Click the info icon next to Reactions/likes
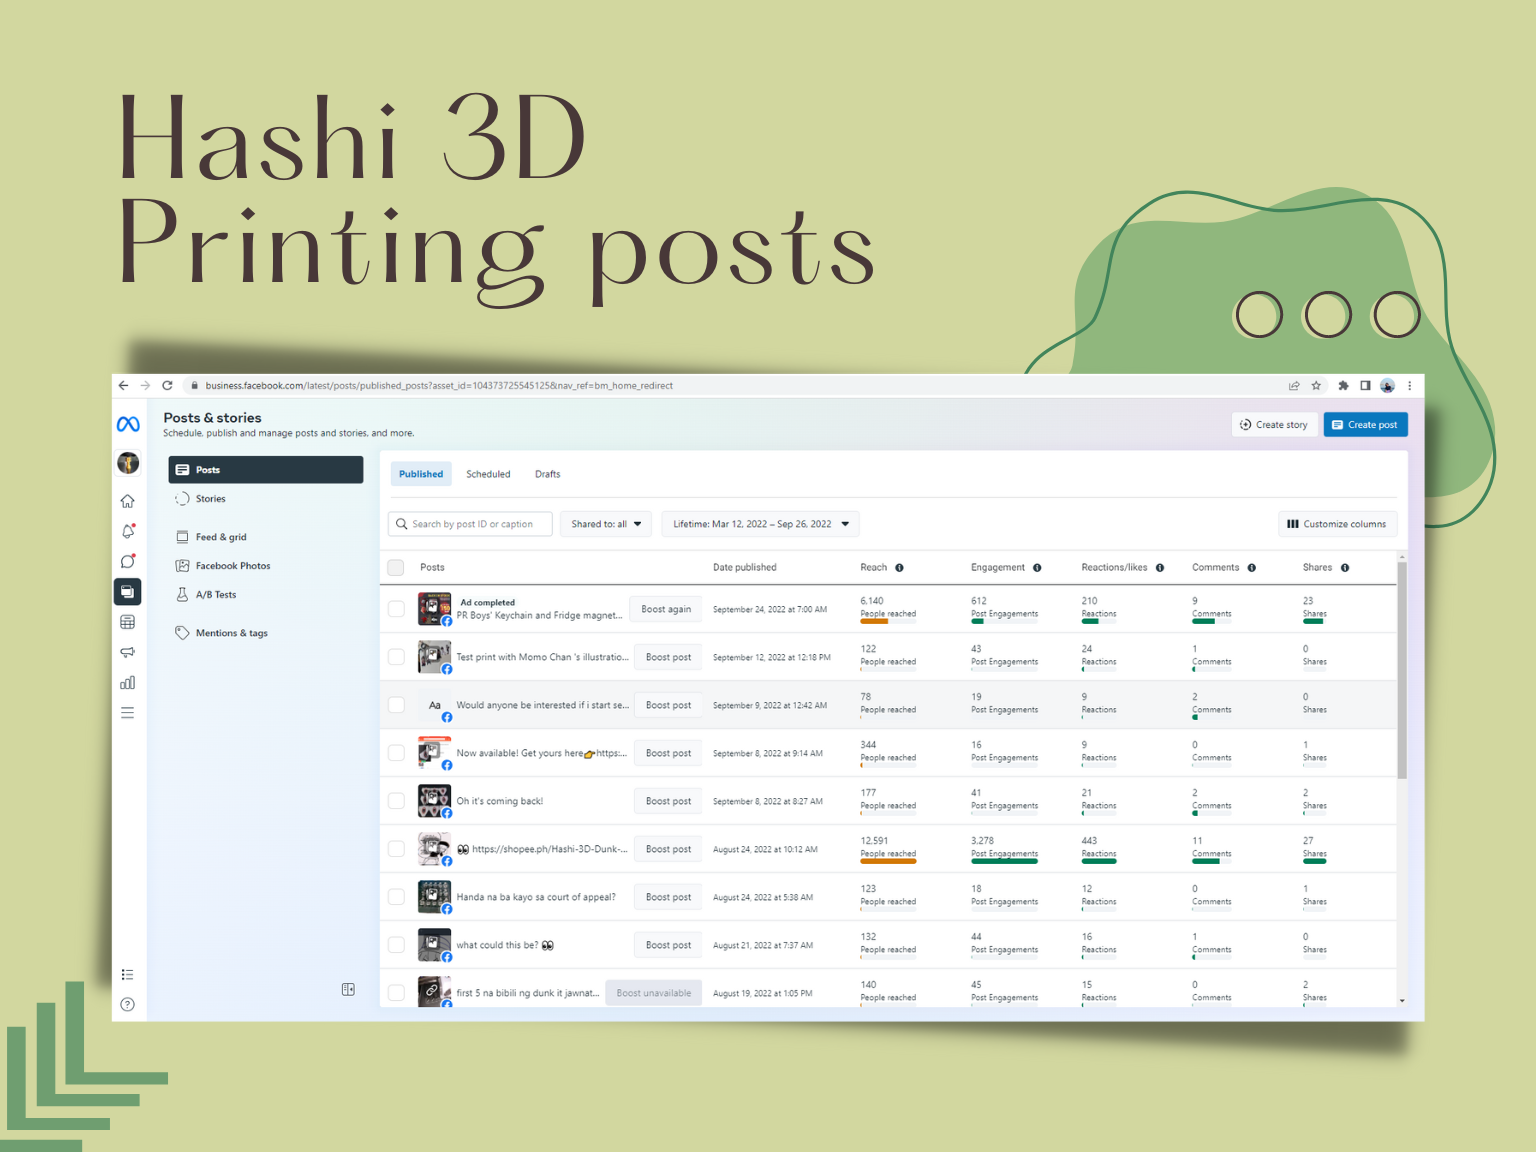This screenshot has width=1536, height=1152. 1160,568
